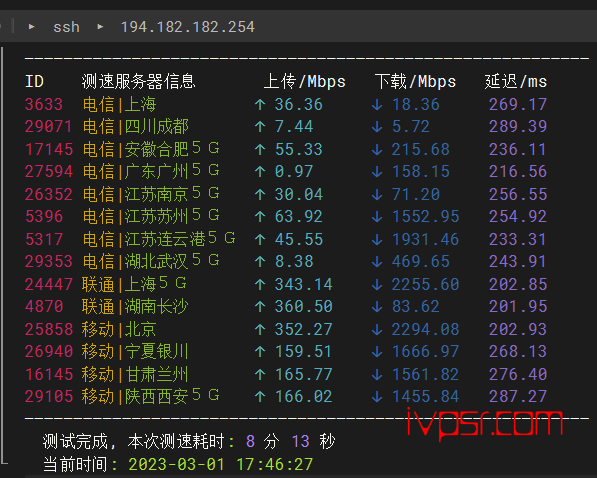Click upload value 360.50
Screen dimensions: 597x478
tap(303, 306)
